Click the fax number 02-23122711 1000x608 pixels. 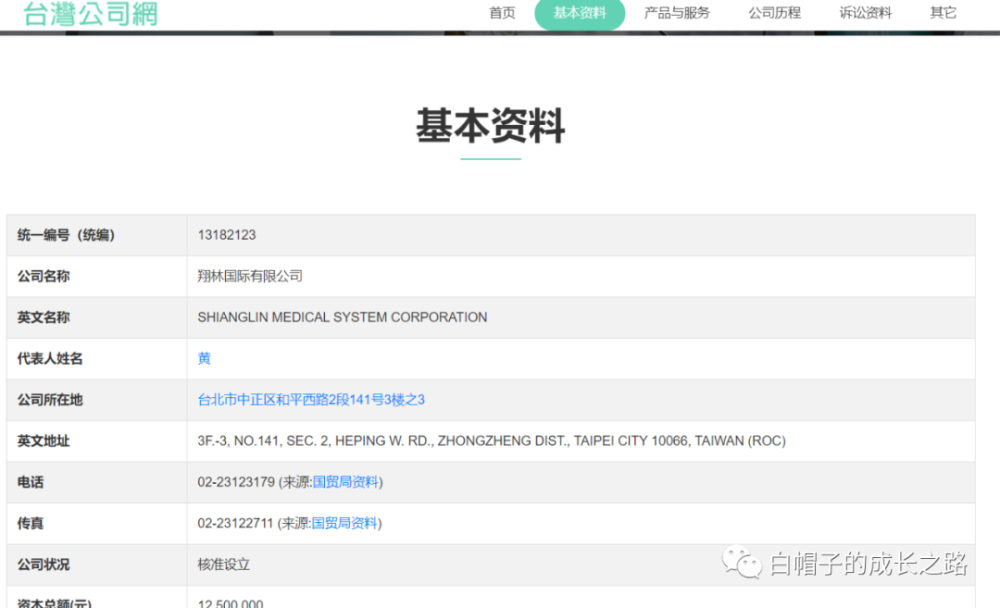pos(235,523)
